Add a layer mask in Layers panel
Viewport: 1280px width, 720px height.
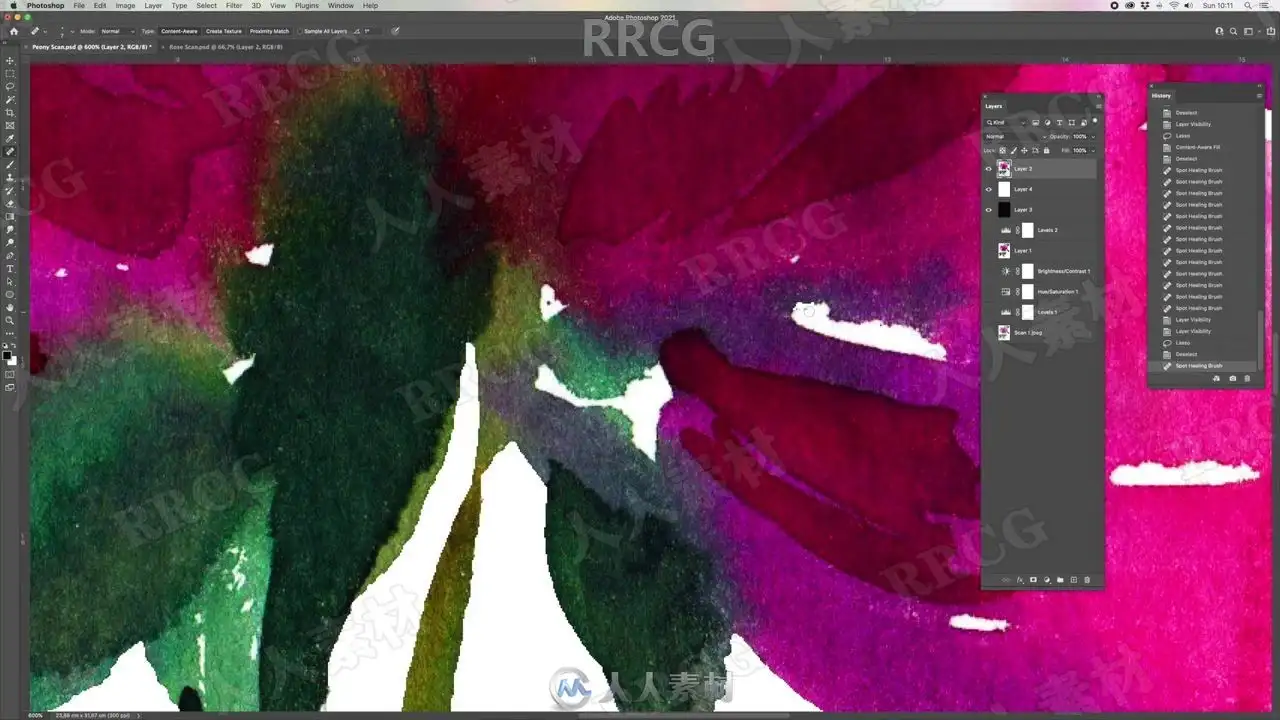tap(1033, 580)
